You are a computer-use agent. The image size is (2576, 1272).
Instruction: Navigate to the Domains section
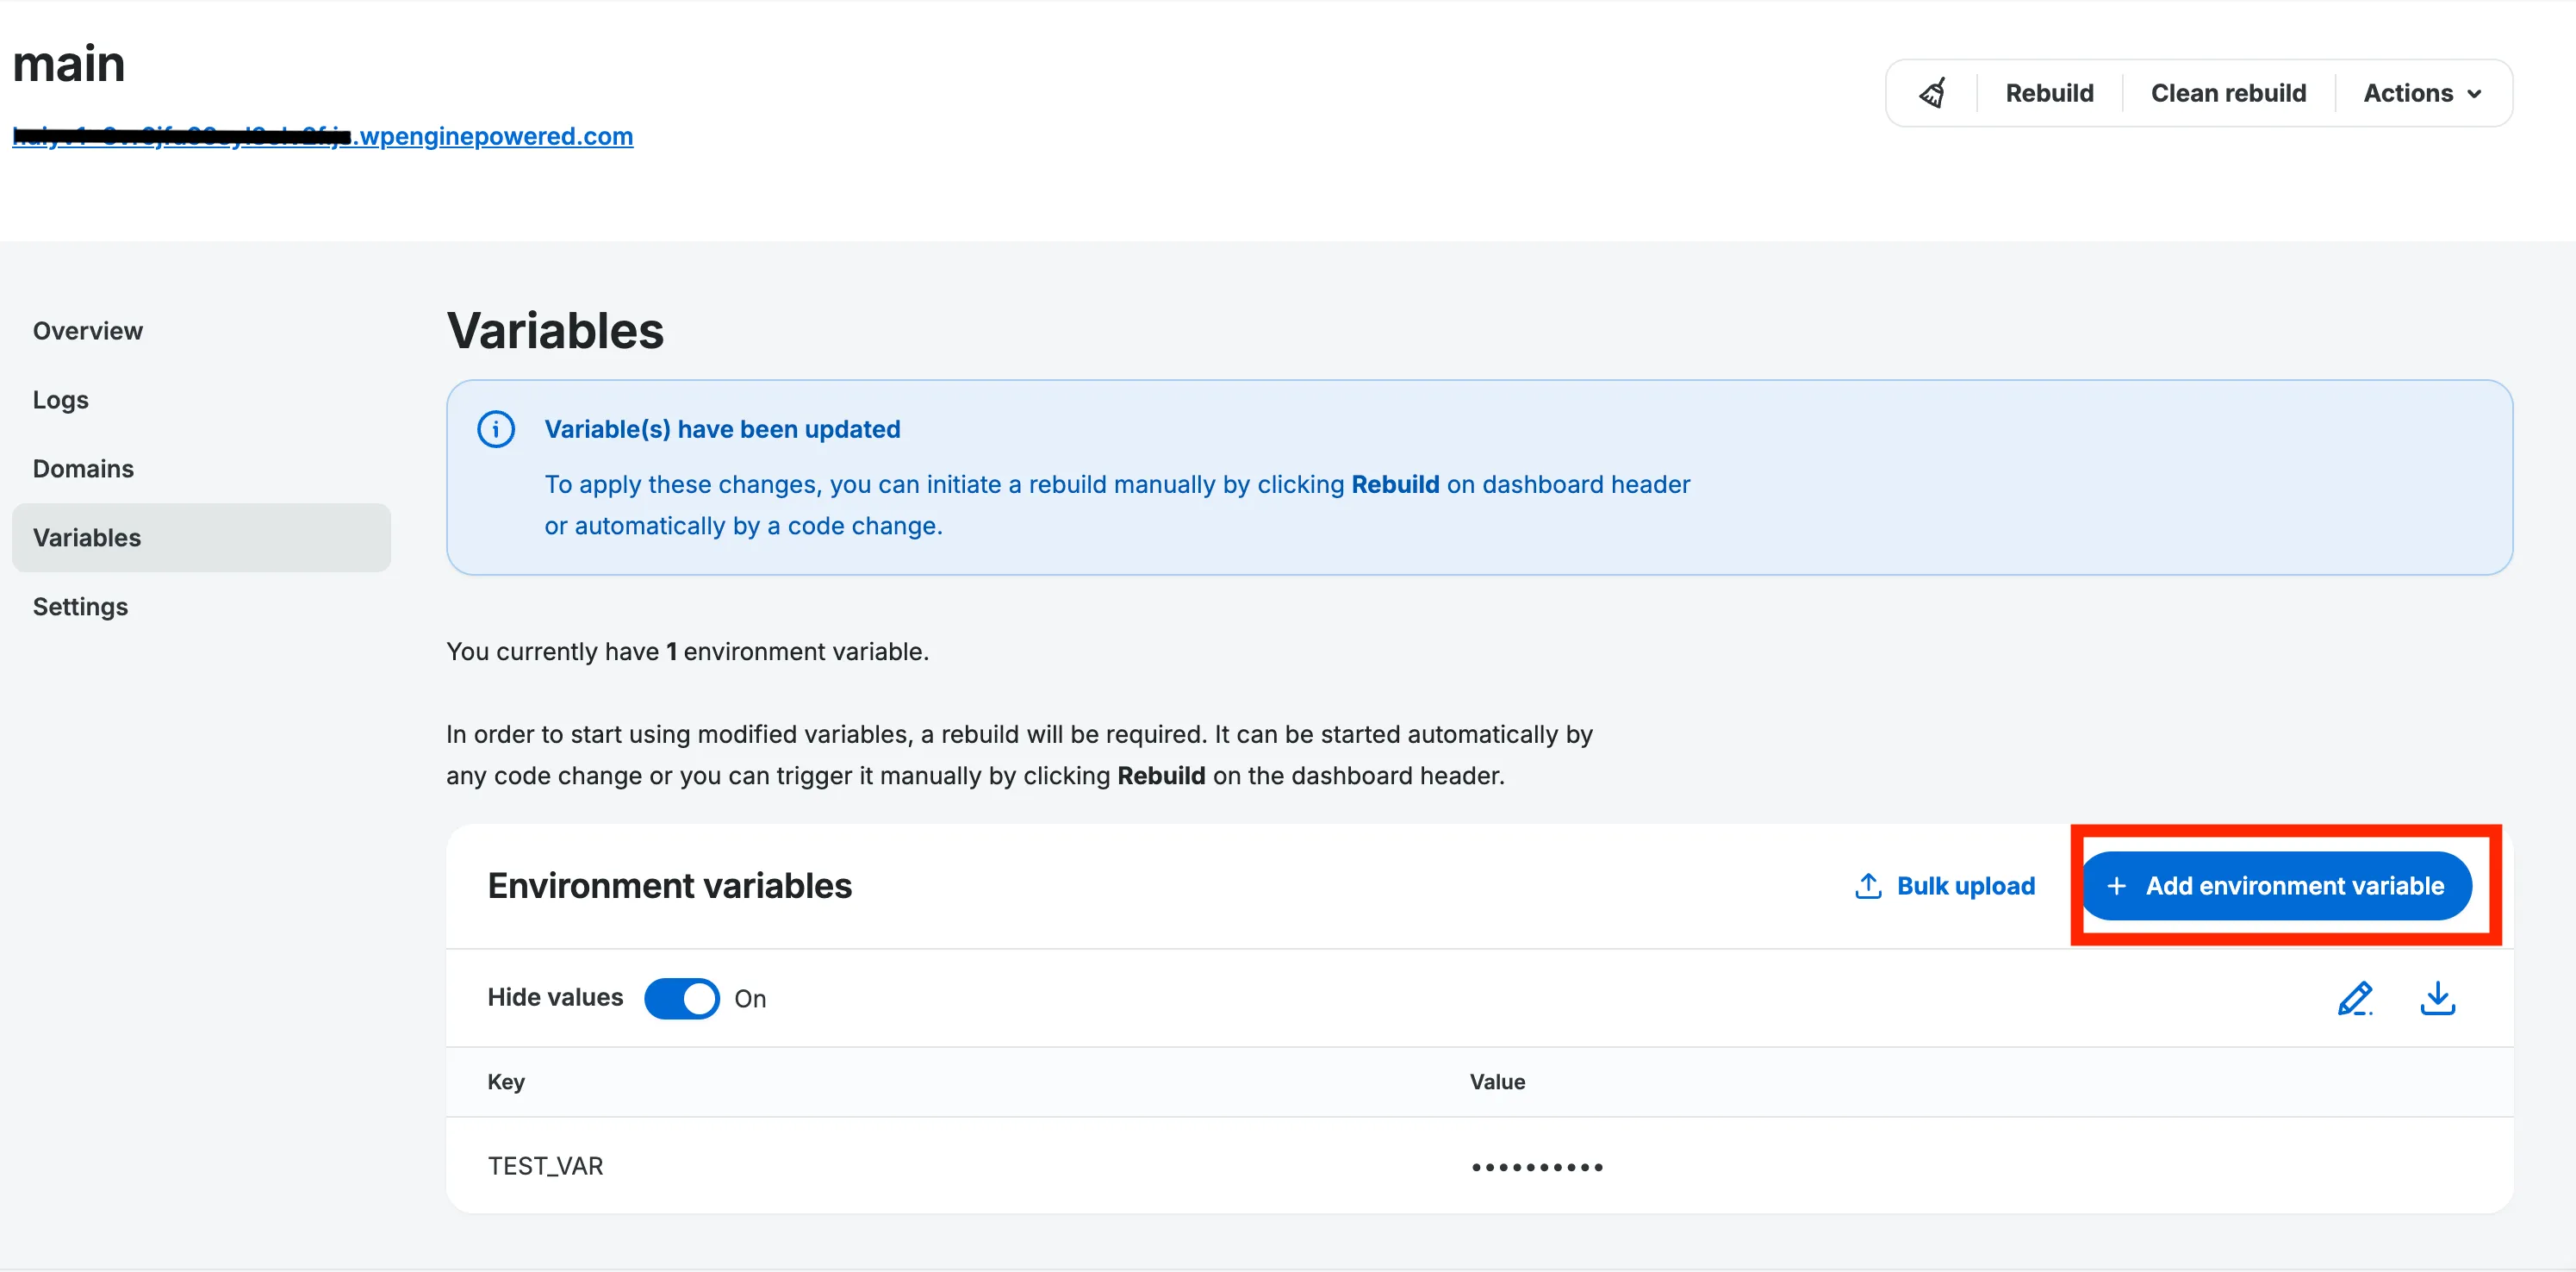pyautogui.click(x=83, y=468)
